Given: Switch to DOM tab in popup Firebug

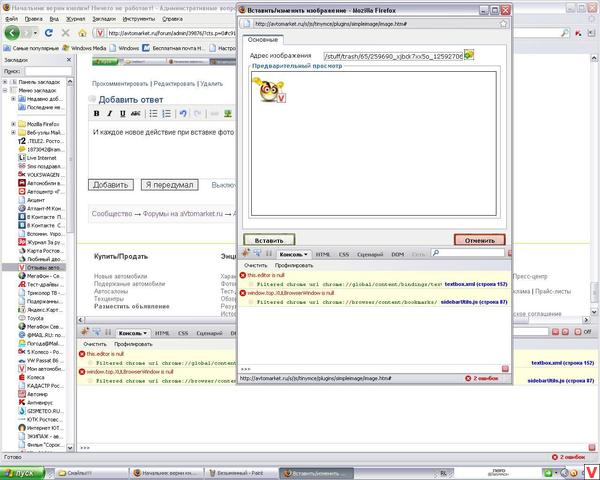Looking at the screenshot, I should coord(398,254).
